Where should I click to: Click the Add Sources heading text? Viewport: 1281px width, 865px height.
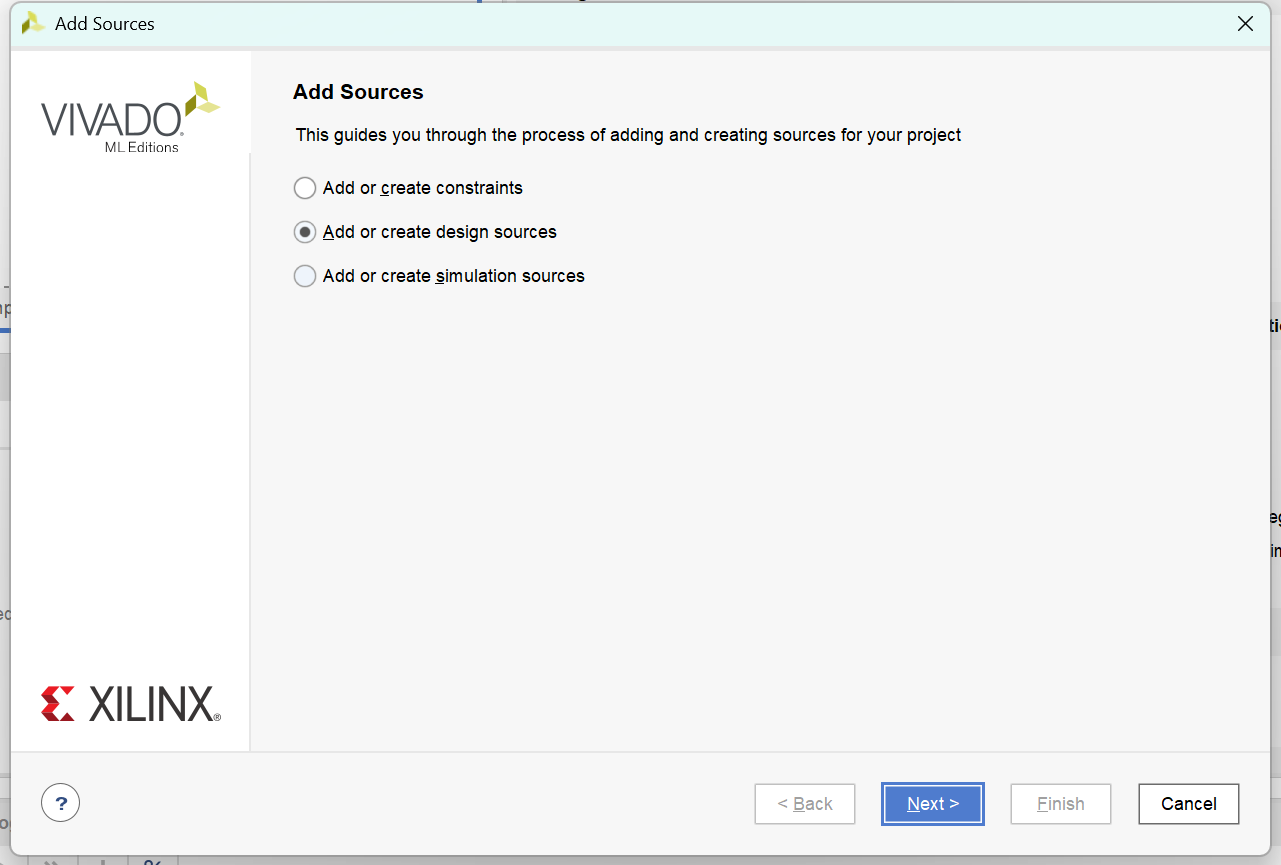point(358,92)
